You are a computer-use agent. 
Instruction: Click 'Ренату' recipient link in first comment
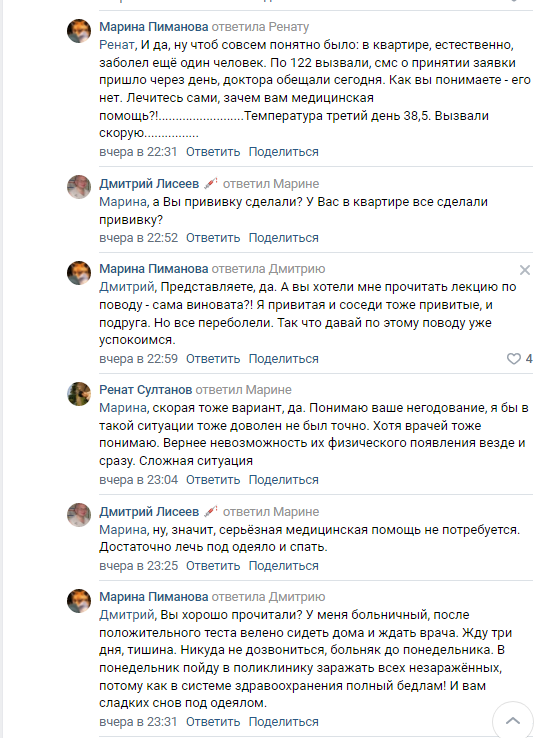coord(288,27)
